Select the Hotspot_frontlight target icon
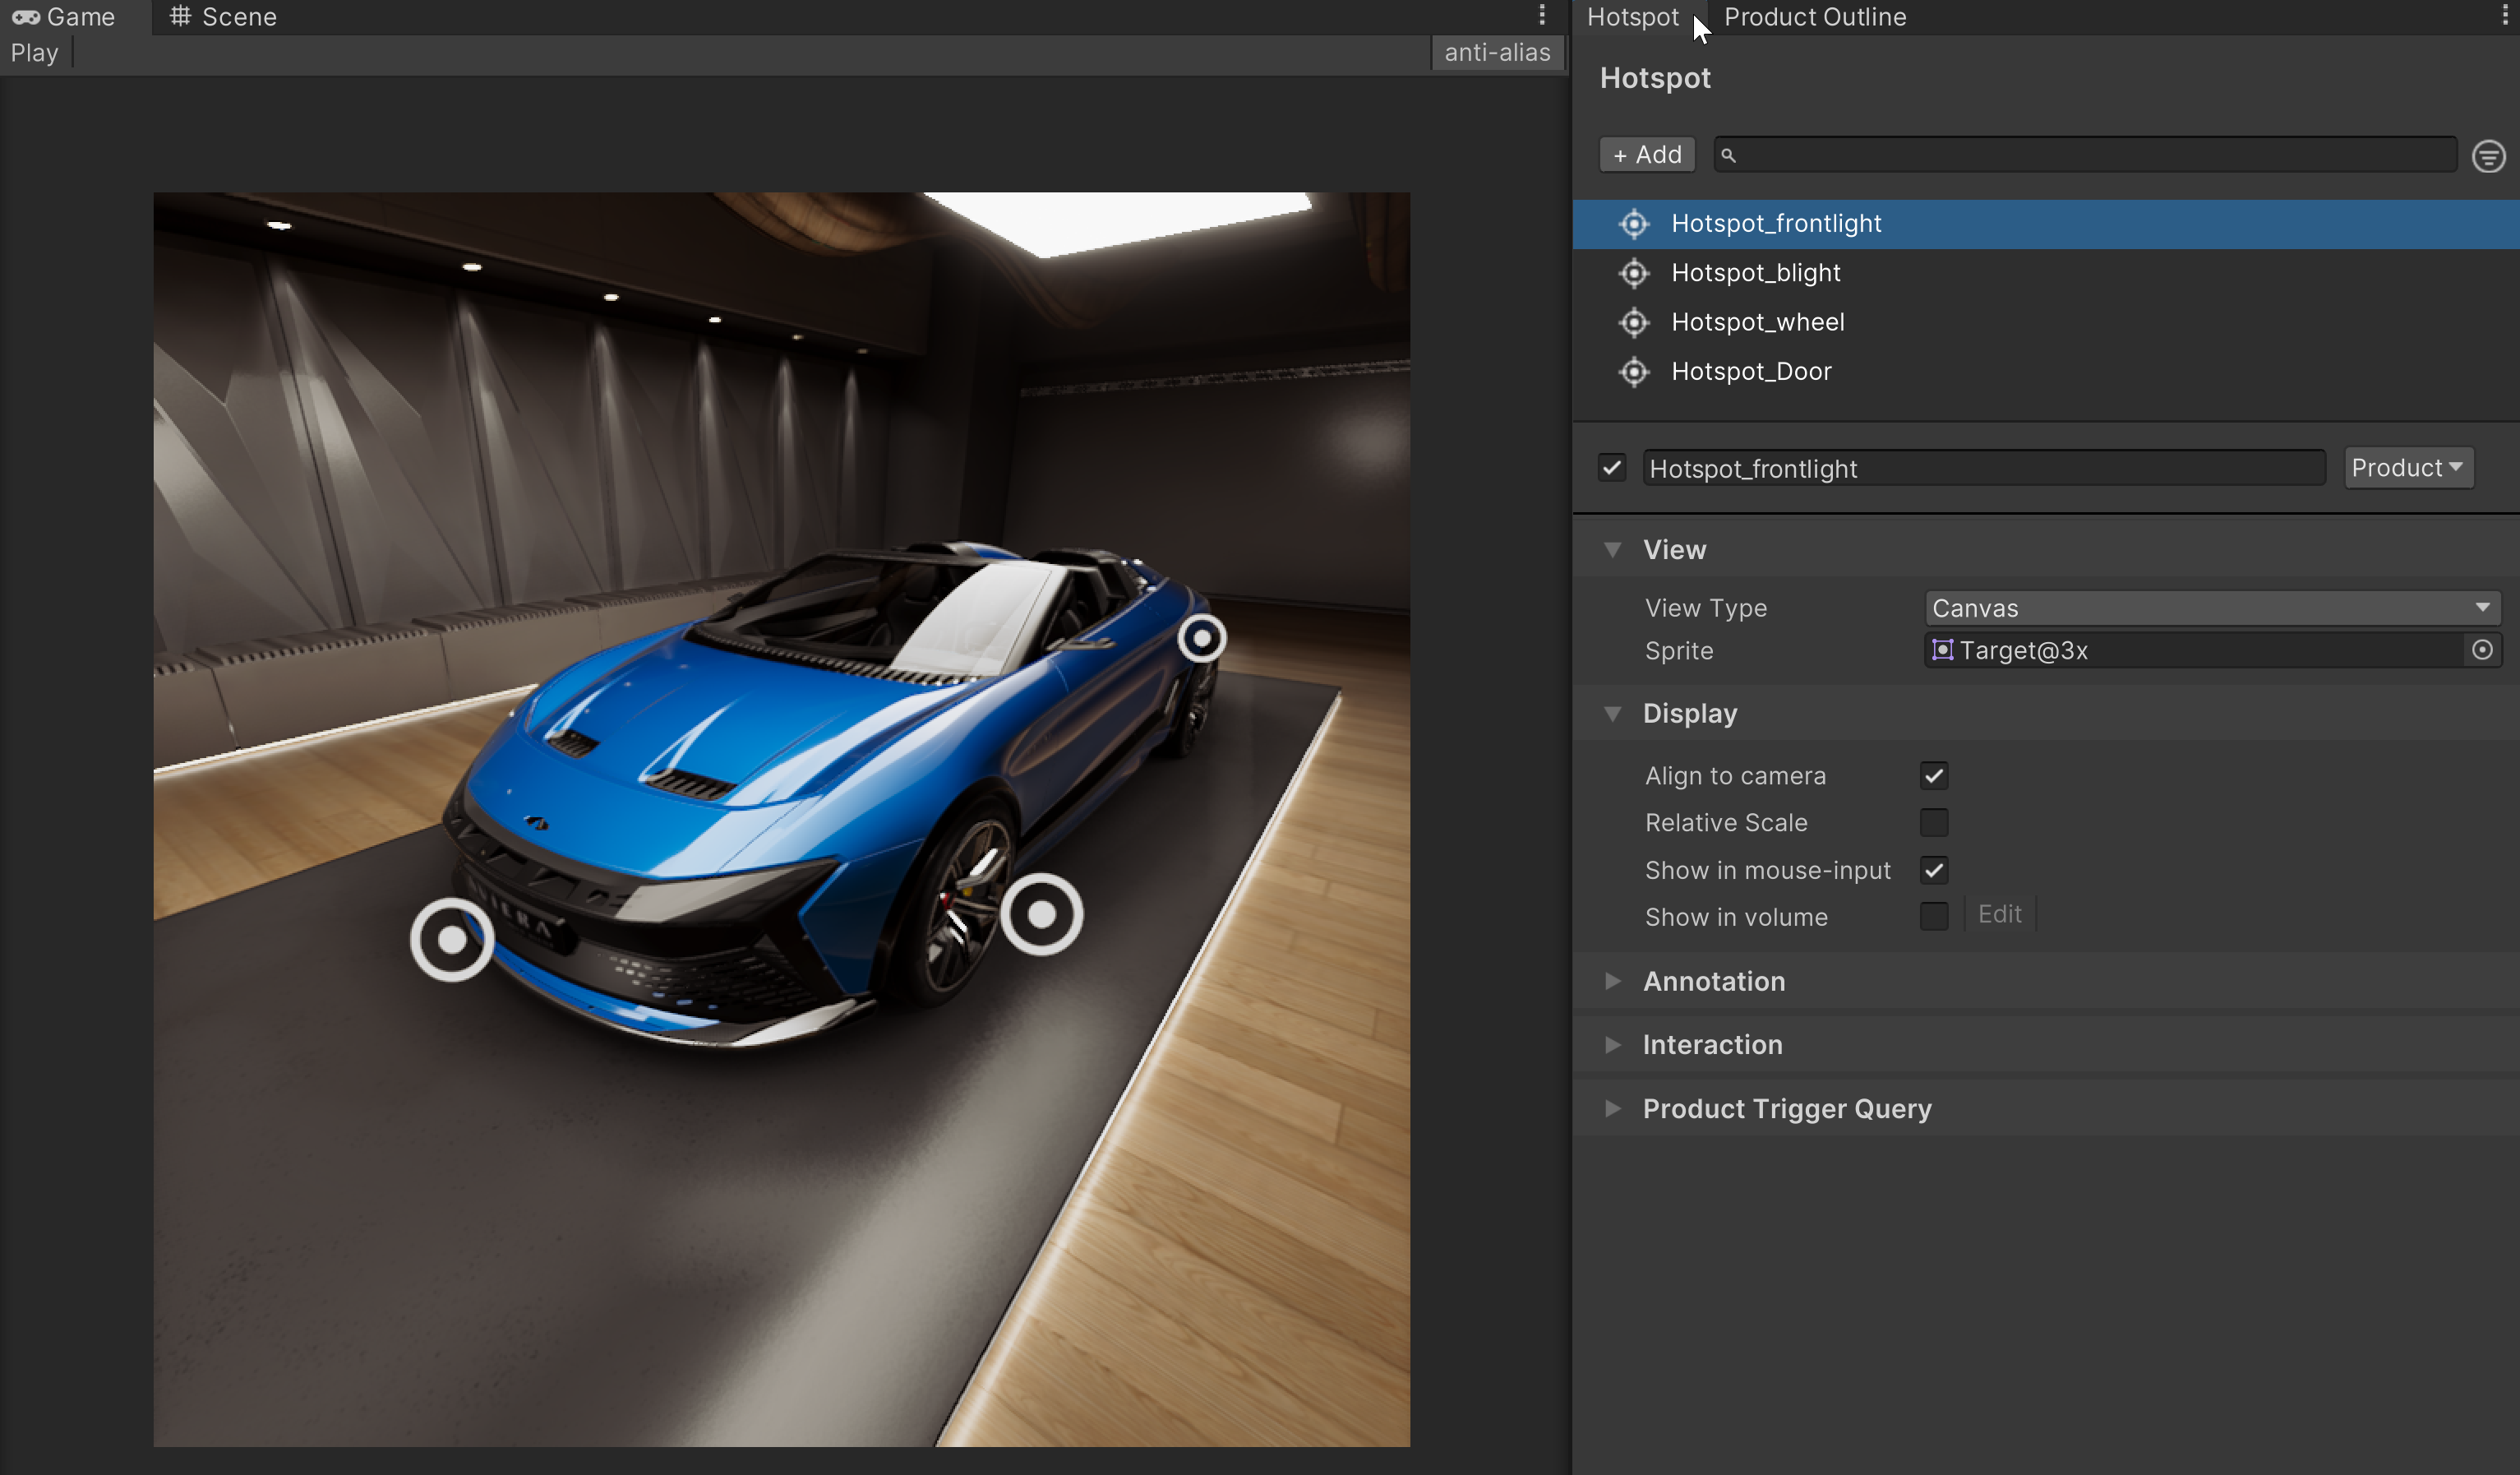 tap(1634, 223)
